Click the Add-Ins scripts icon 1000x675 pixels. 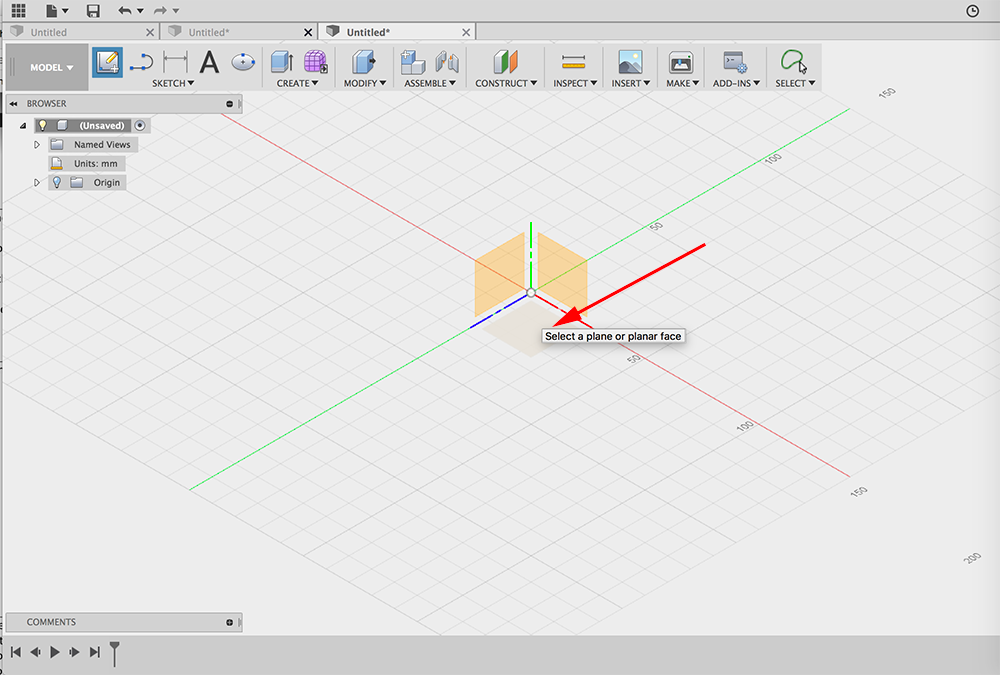click(x=735, y=63)
